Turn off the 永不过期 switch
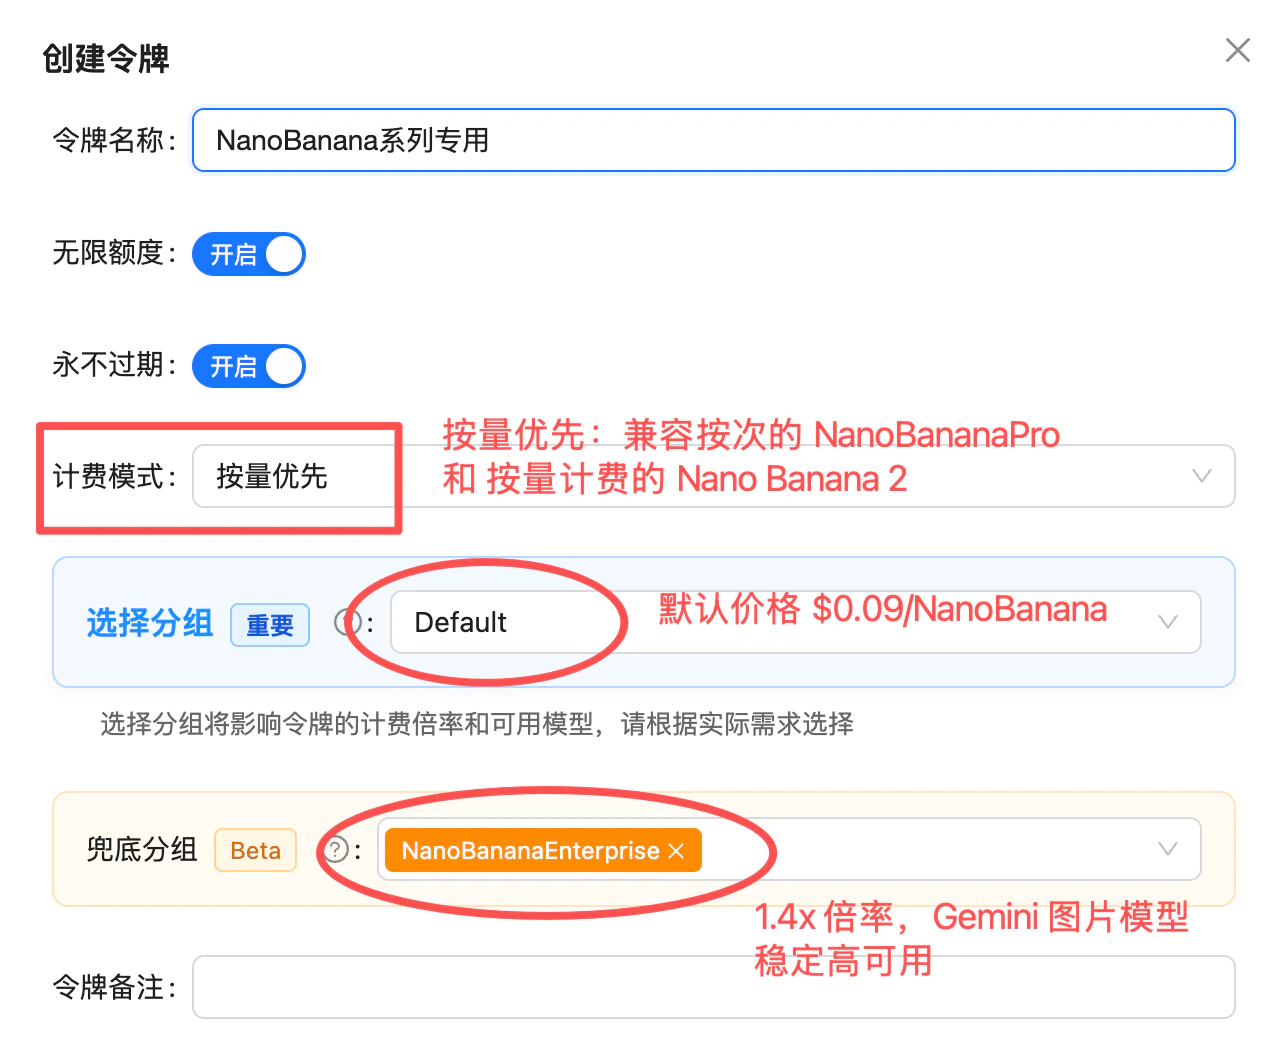This screenshot has width=1284, height=1050. click(x=248, y=366)
